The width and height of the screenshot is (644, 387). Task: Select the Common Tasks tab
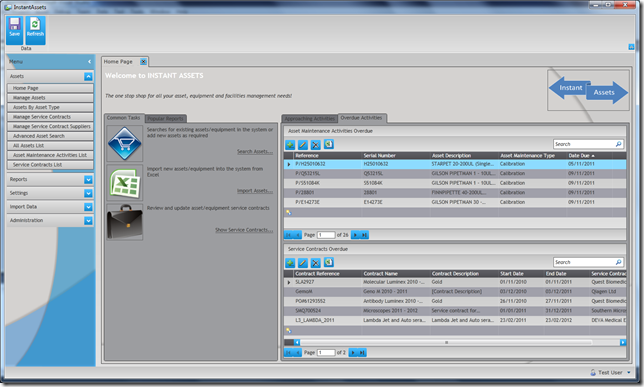point(124,118)
